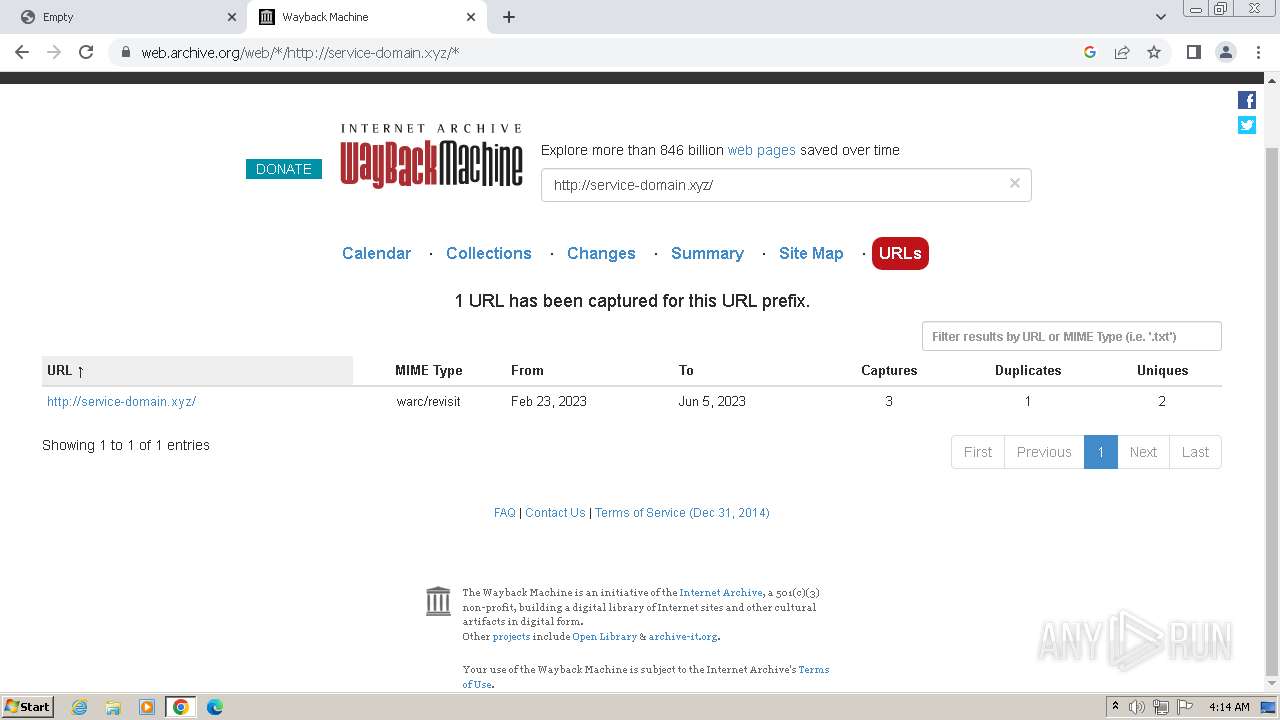View site information lock icon
The width and height of the screenshot is (1280, 720).
[125, 52]
